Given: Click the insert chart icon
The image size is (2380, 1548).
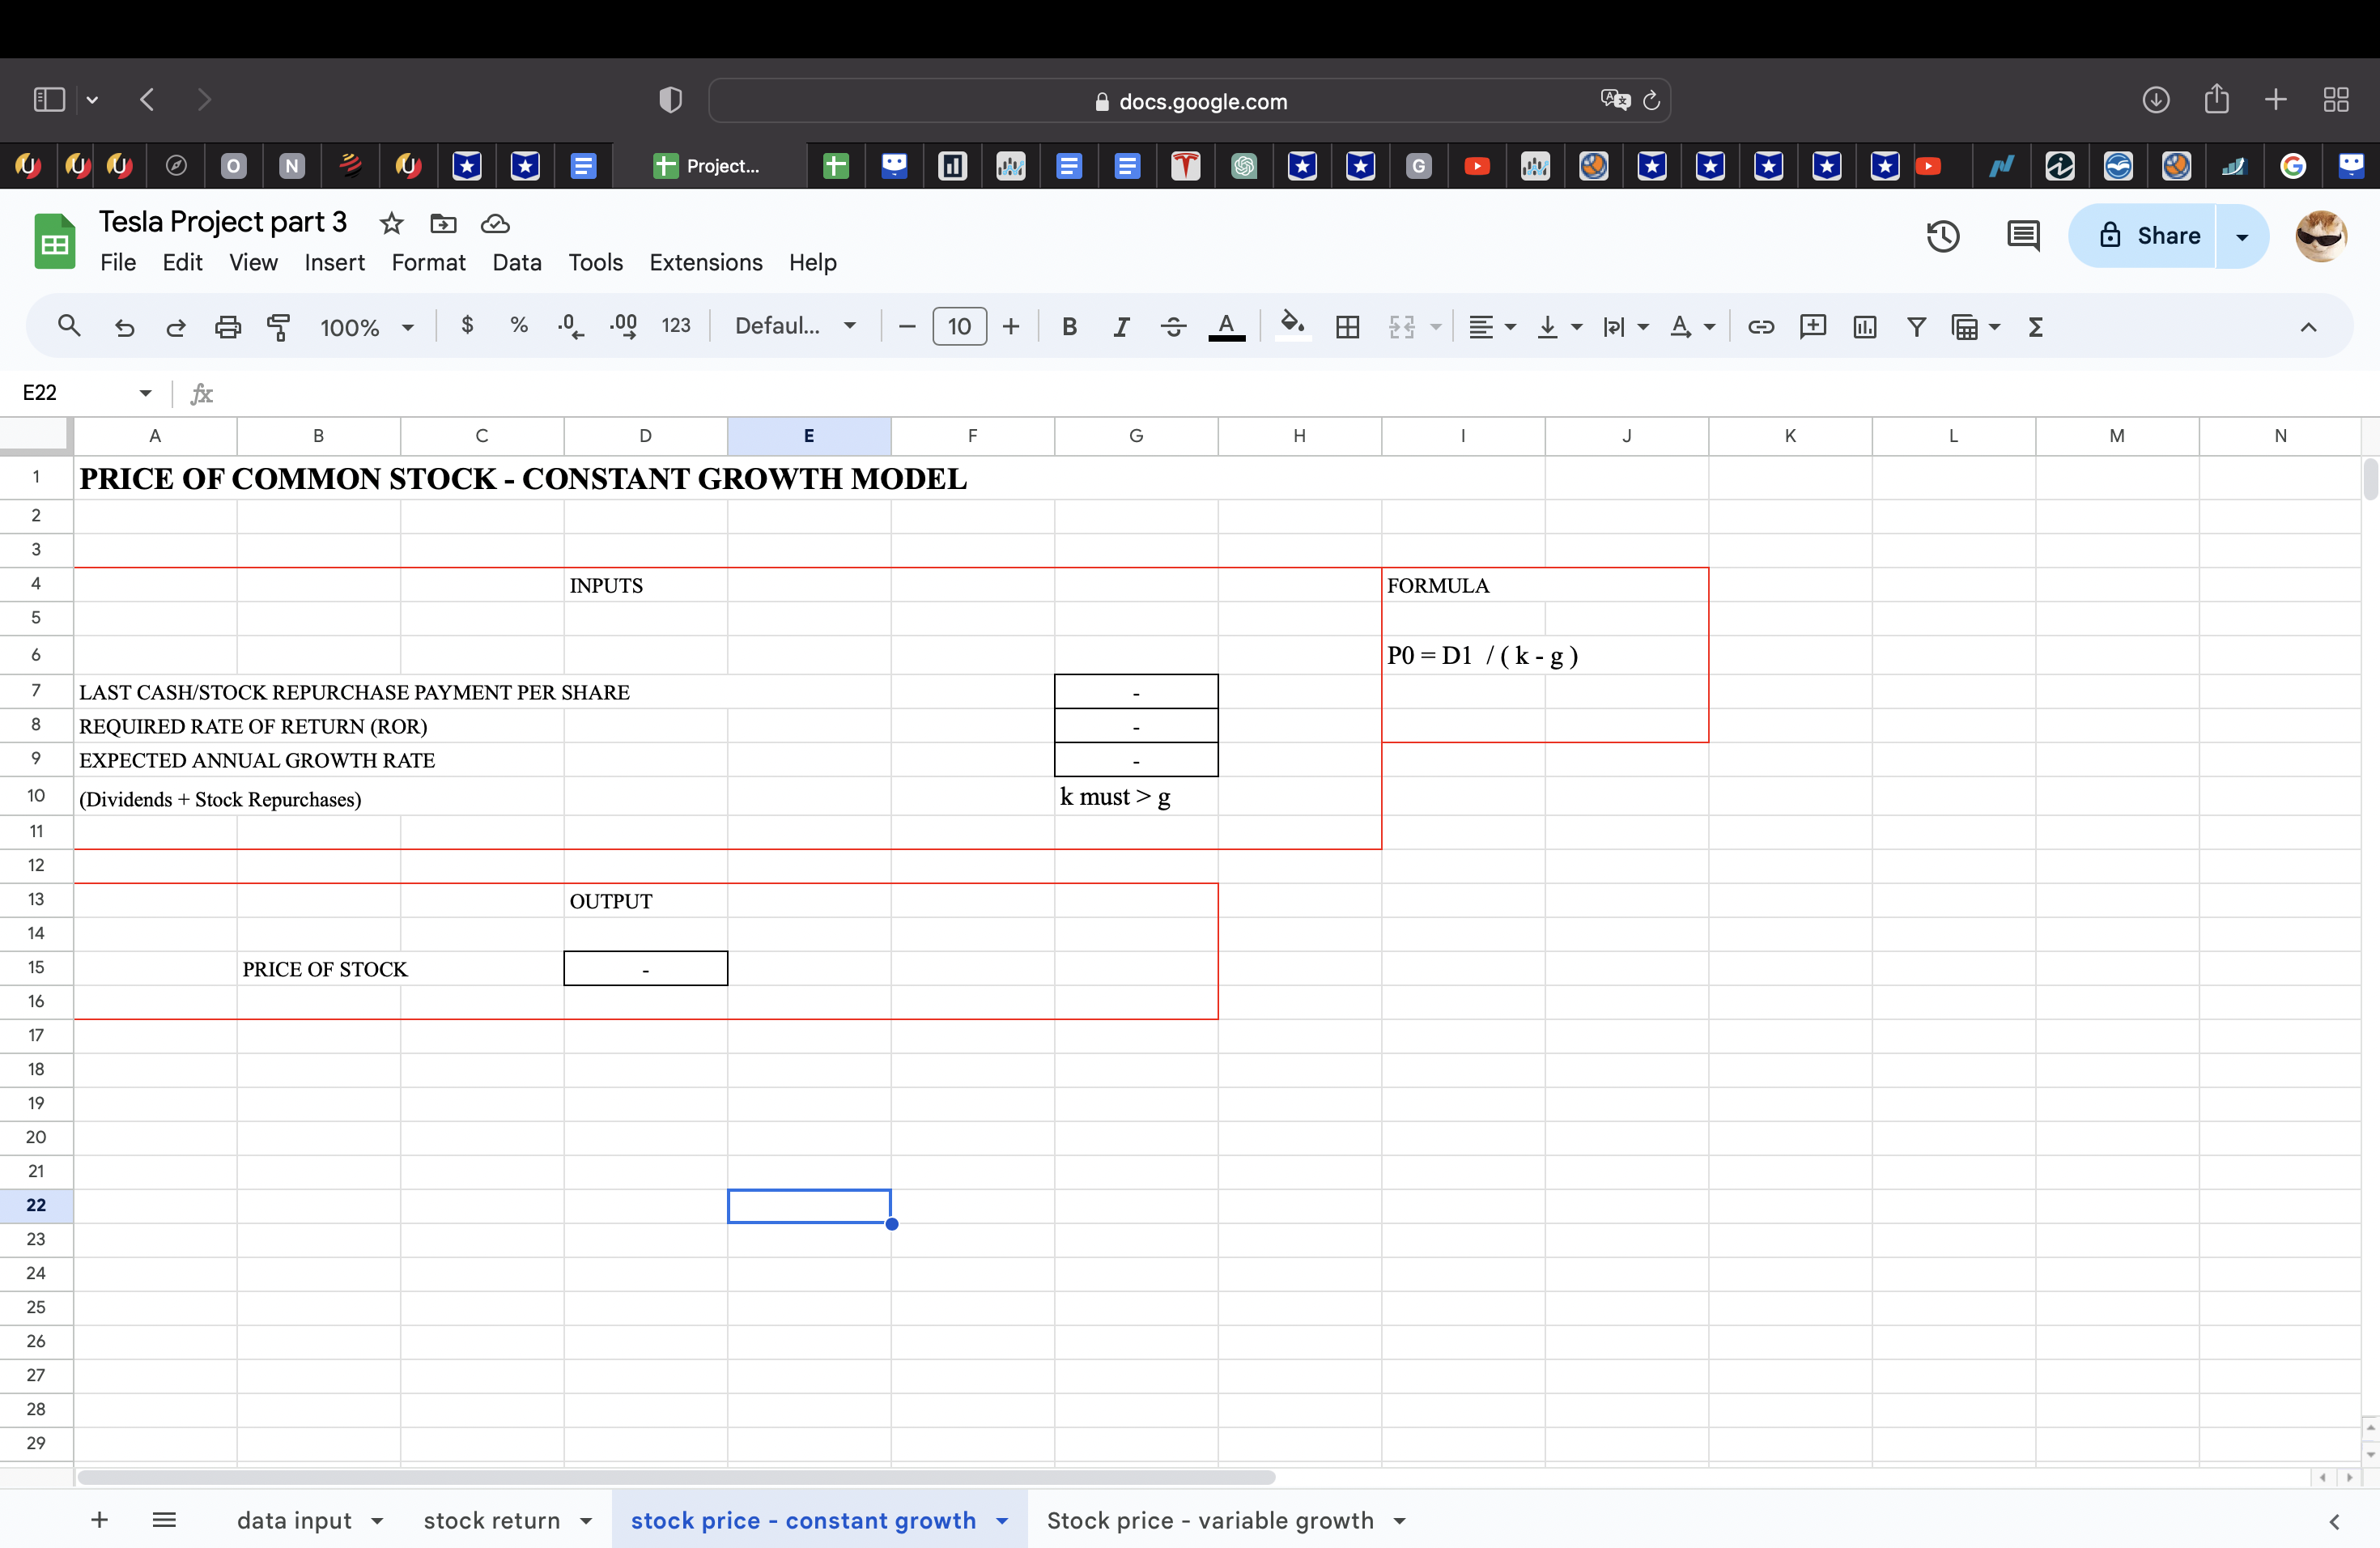Looking at the screenshot, I should 1864,327.
